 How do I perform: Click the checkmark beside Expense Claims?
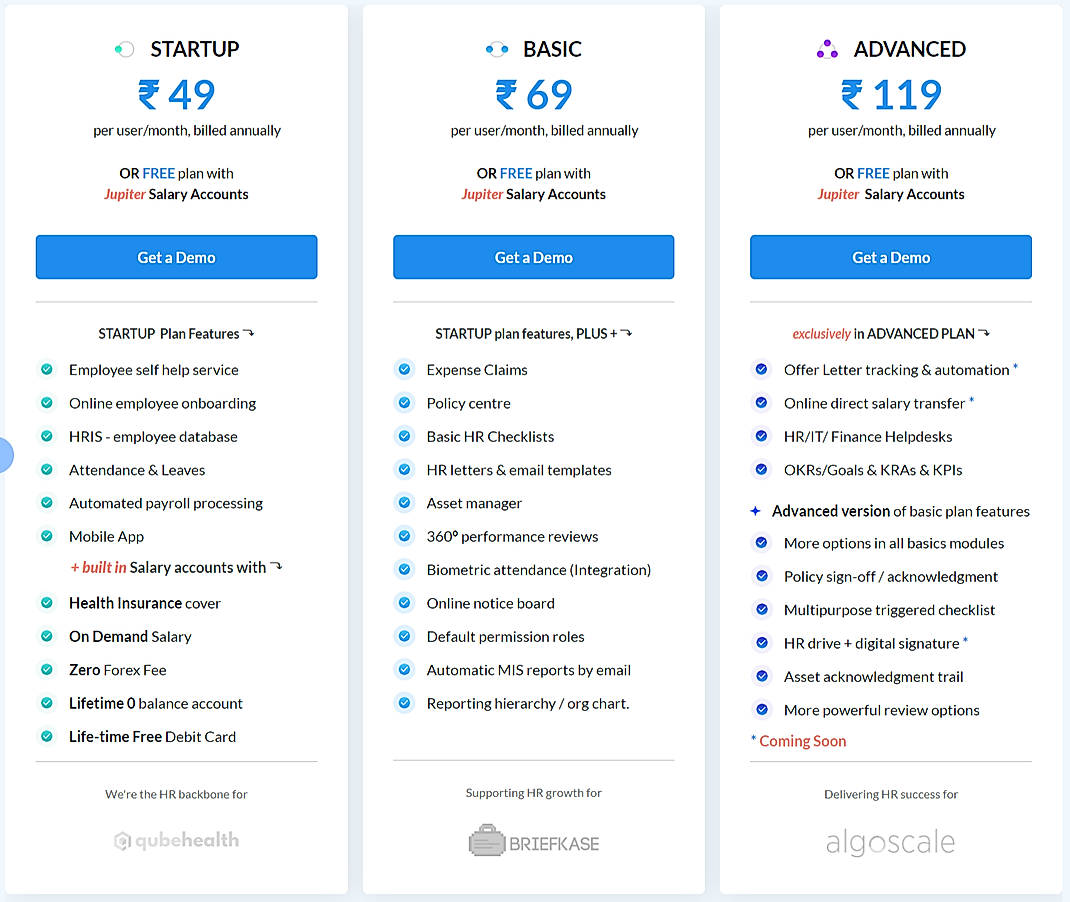click(404, 369)
